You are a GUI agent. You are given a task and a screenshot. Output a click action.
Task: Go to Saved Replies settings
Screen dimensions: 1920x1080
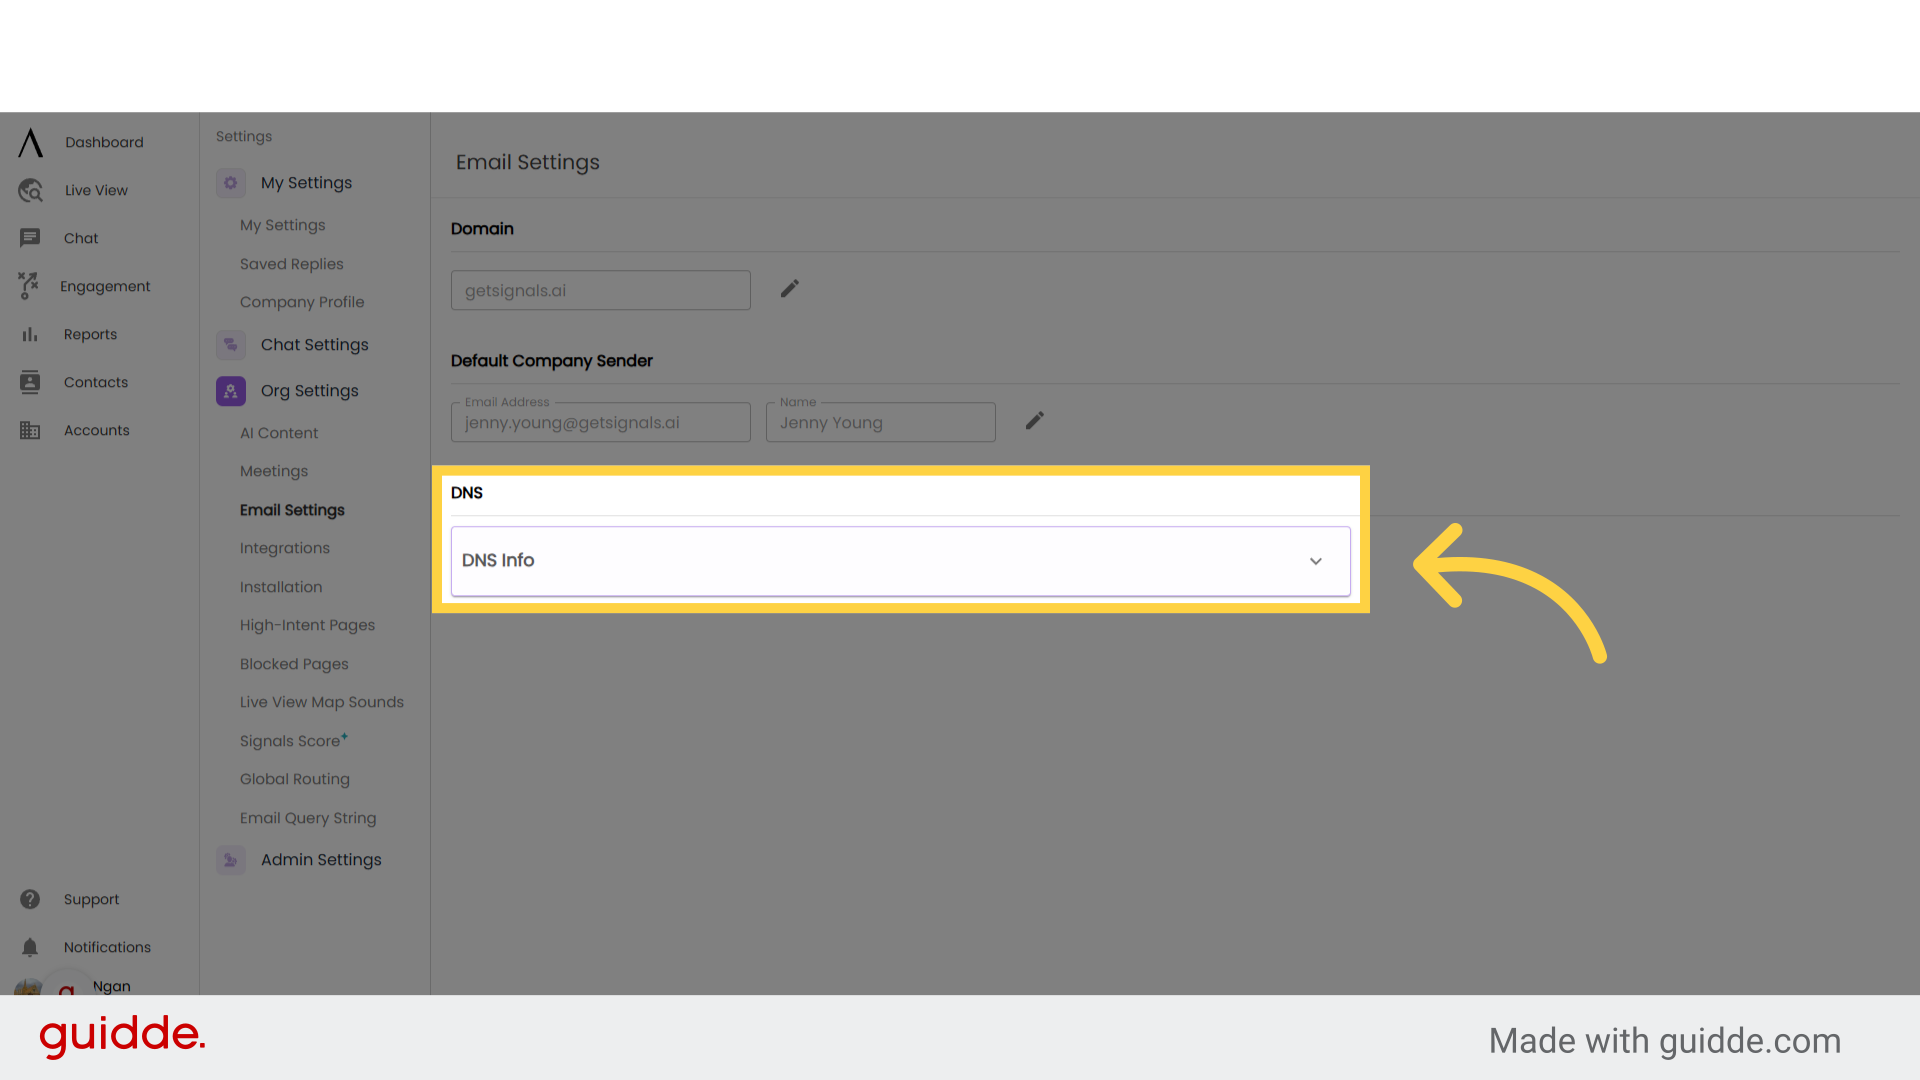pos(291,264)
